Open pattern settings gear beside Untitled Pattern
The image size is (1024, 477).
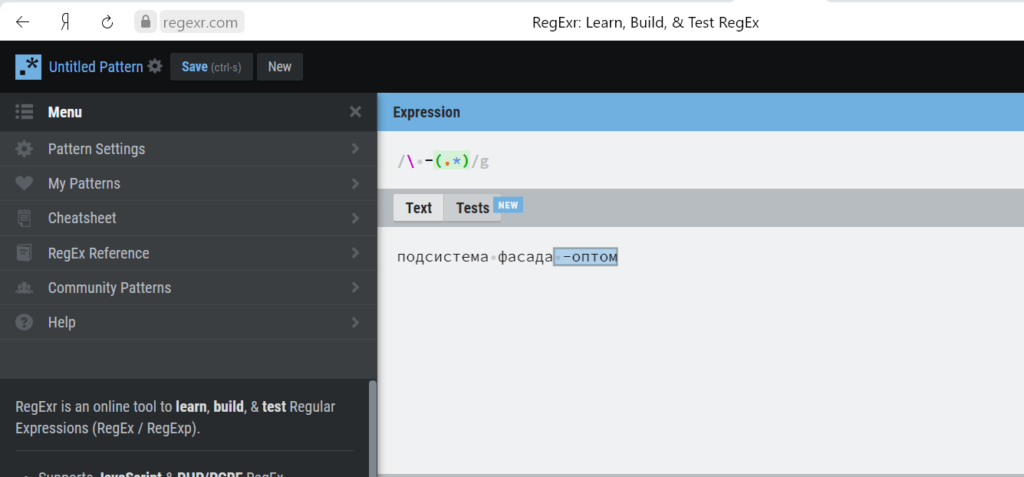[155, 67]
